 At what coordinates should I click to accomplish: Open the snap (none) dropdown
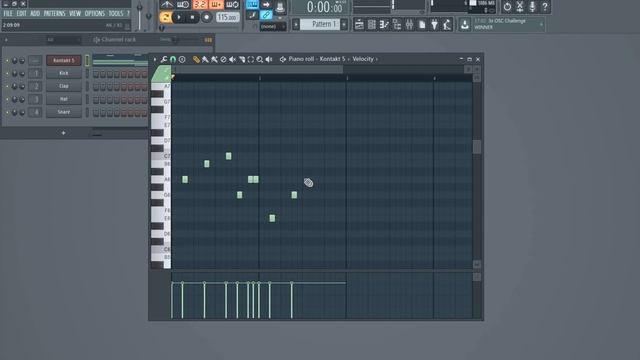coord(273,27)
